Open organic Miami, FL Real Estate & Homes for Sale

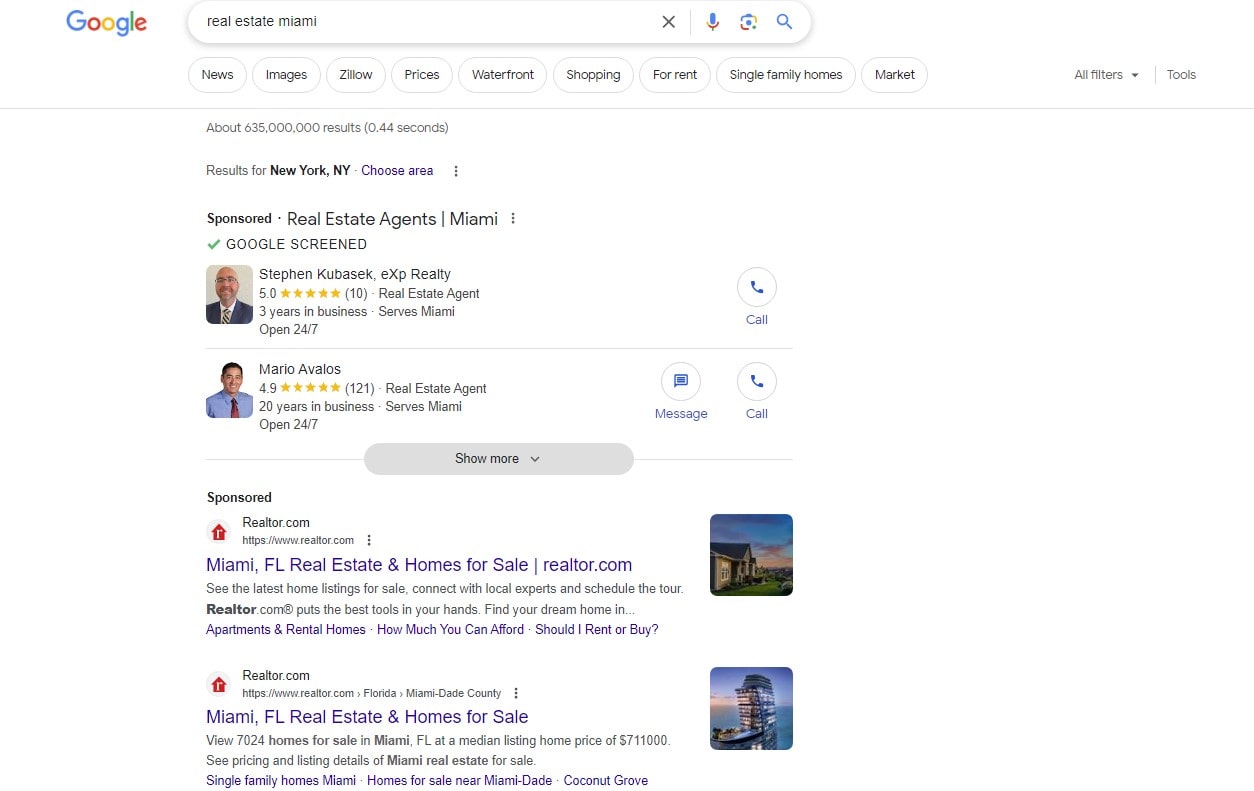(x=367, y=717)
